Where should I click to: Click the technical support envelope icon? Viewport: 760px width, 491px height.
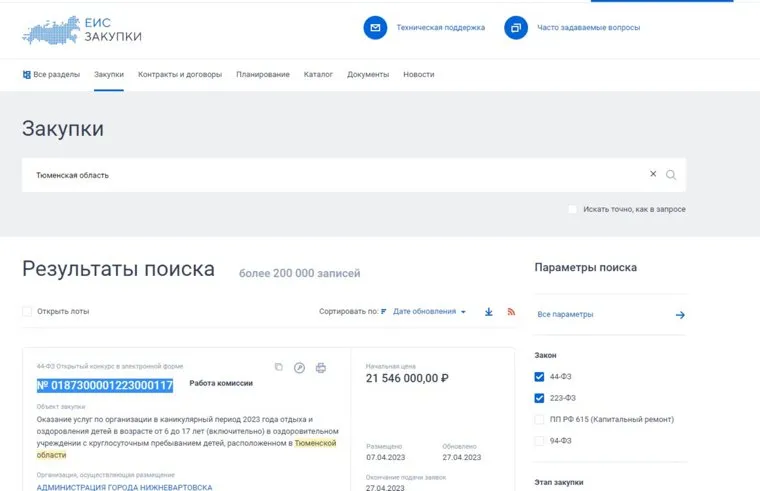375,28
